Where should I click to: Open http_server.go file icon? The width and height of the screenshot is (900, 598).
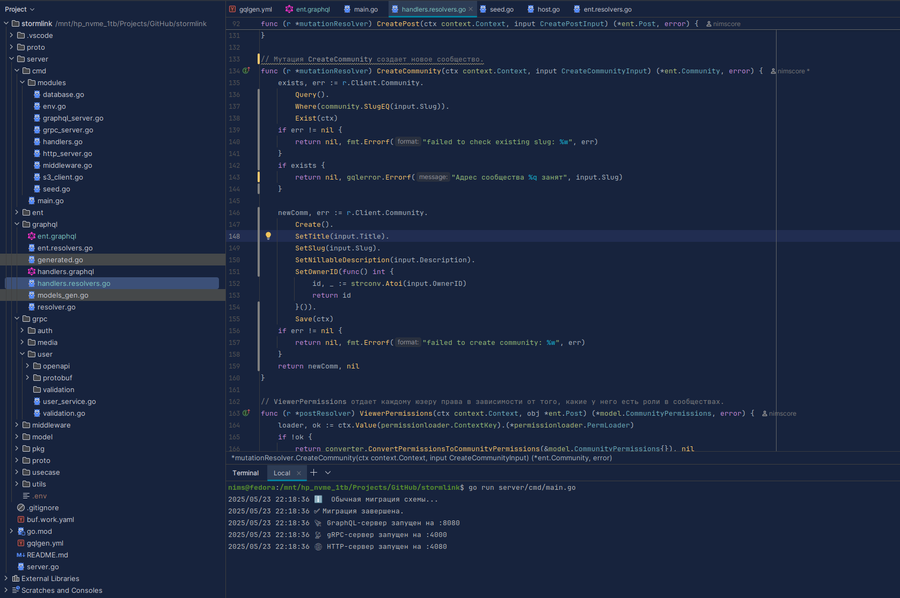[x=37, y=153]
